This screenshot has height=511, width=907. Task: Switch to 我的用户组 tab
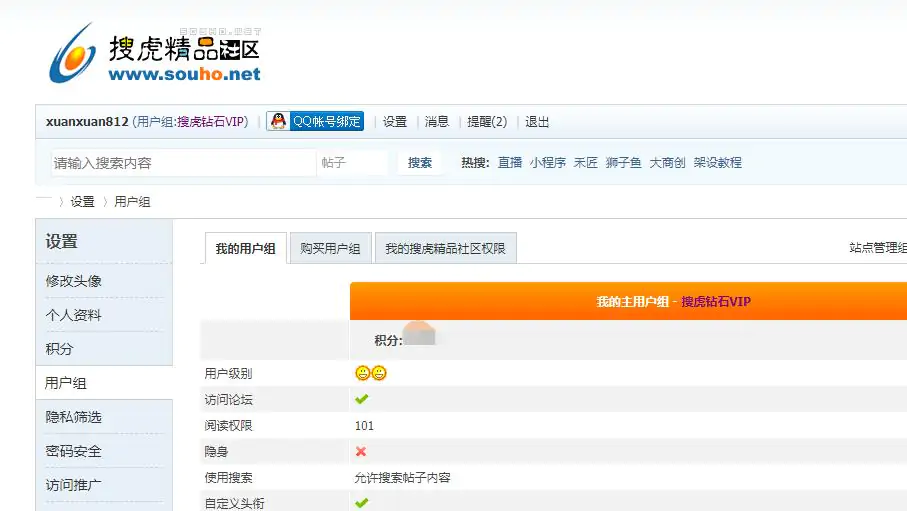pos(246,248)
